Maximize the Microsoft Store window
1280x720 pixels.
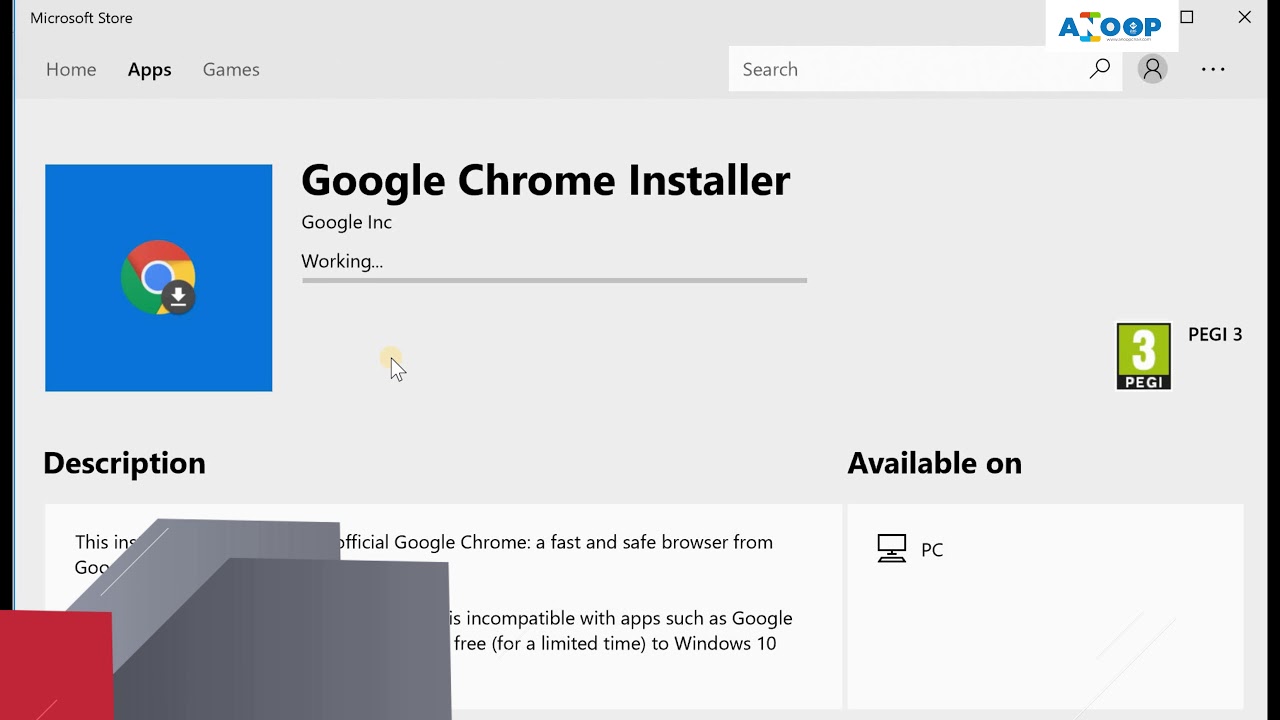pyautogui.click(x=1187, y=17)
